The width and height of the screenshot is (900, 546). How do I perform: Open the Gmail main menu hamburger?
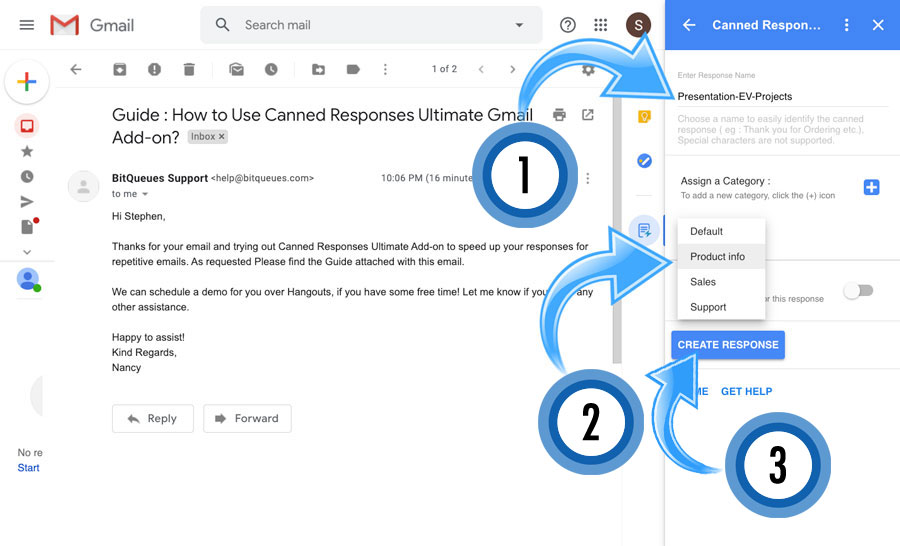coord(26,25)
